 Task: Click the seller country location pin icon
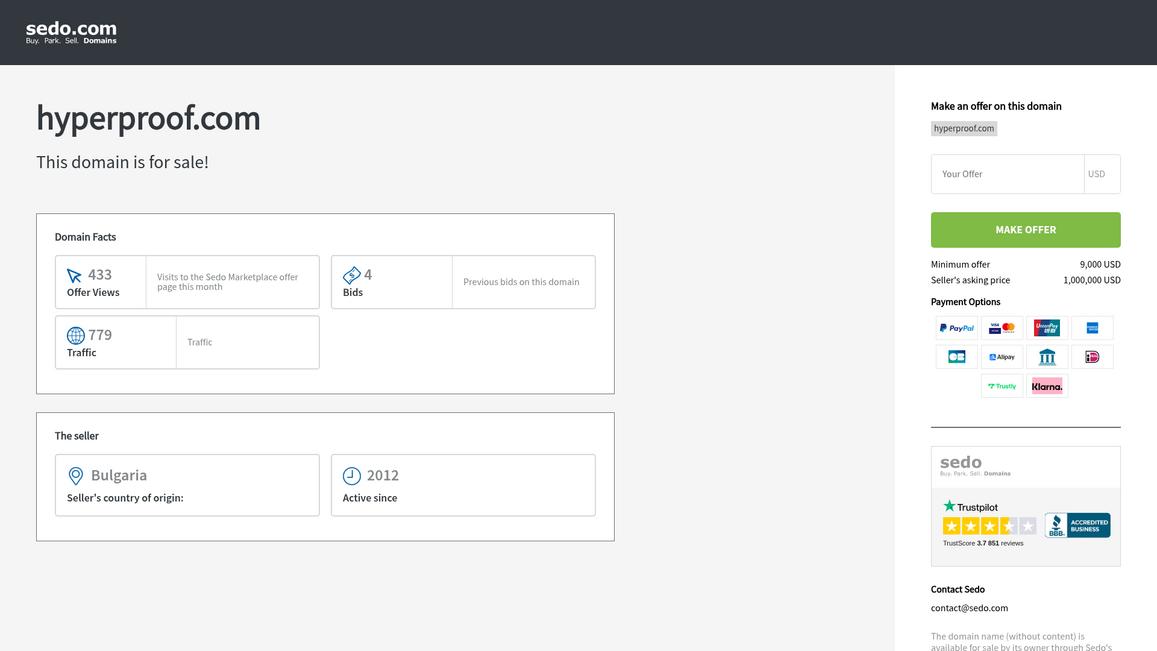tap(75, 476)
